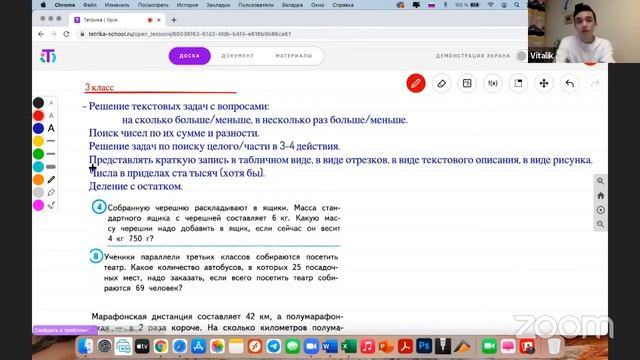Choose the cyan color swatch
The image size is (640, 360).
coord(38,167)
